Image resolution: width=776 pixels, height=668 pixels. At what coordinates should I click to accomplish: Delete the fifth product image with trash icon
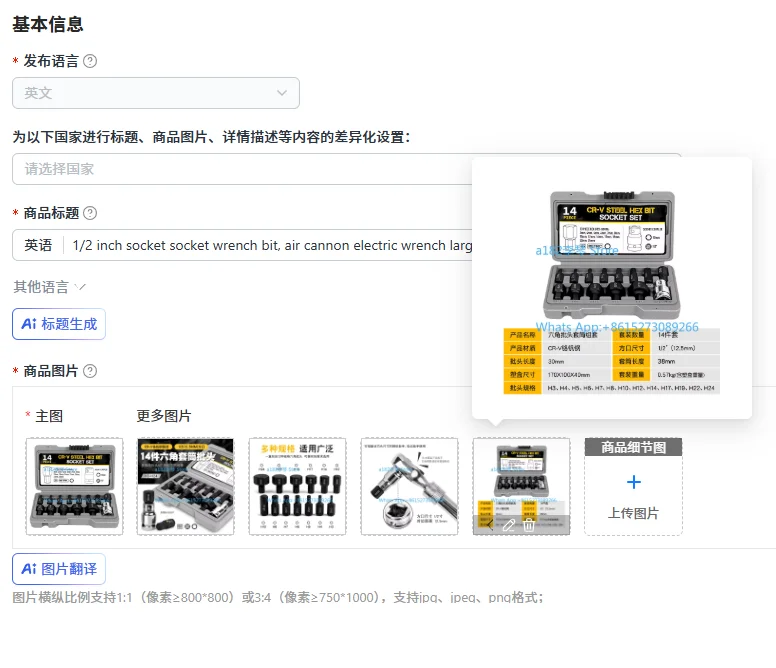tap(529, 525)
